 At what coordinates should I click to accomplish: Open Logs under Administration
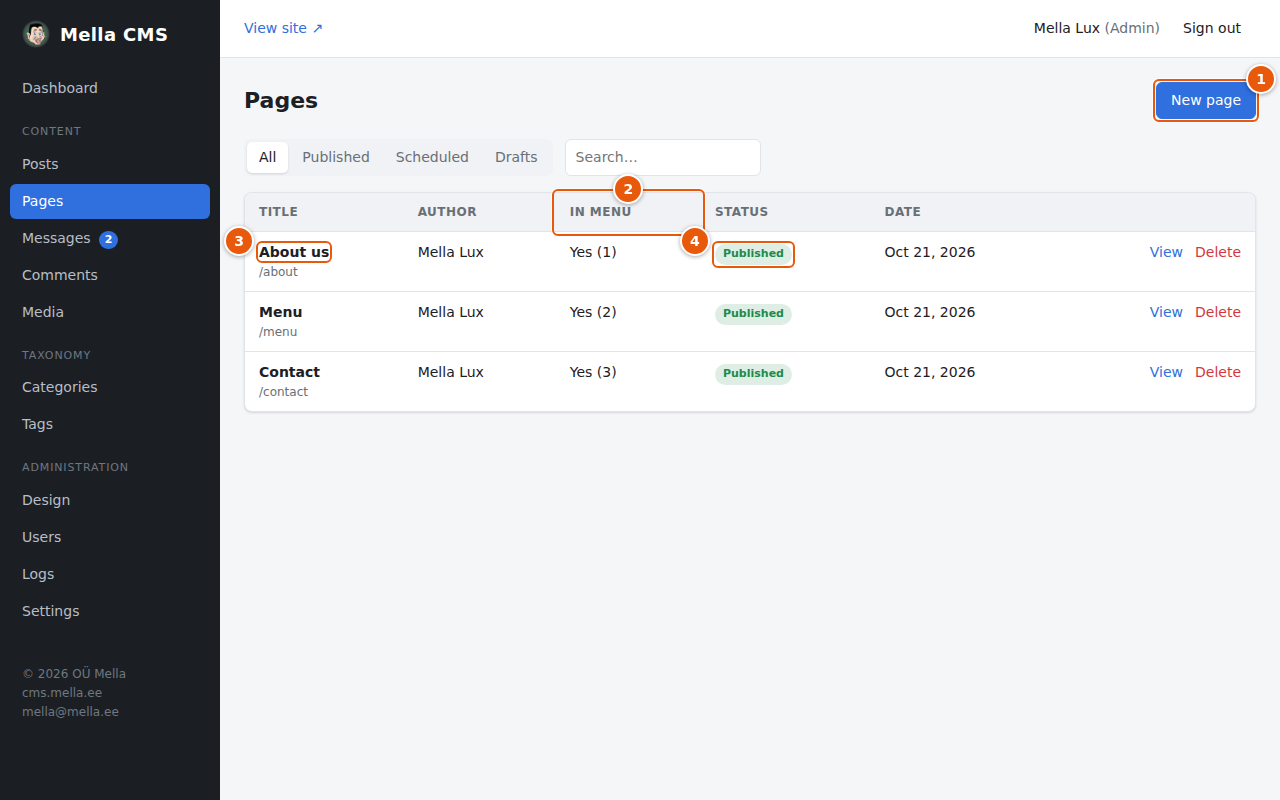(x=110, y=574)
